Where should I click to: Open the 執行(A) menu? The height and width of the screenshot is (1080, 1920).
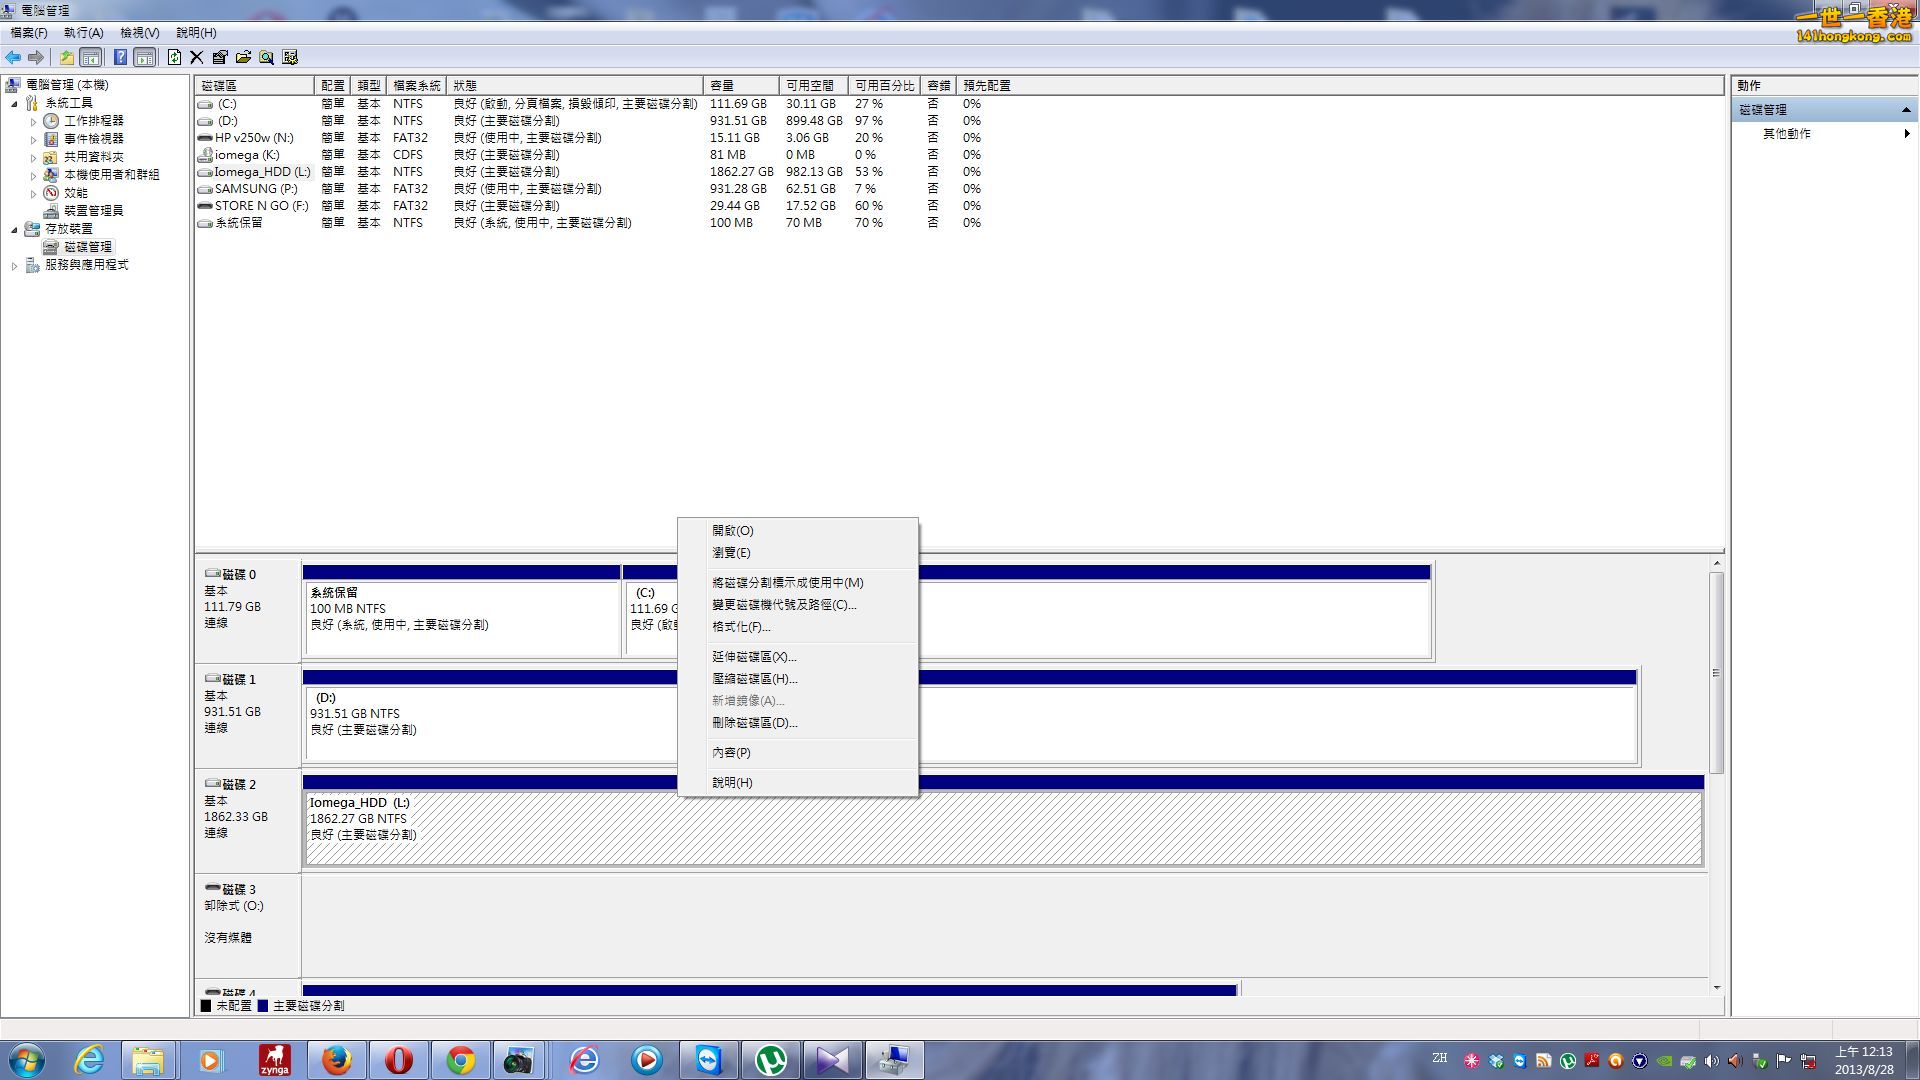point(83,33)
